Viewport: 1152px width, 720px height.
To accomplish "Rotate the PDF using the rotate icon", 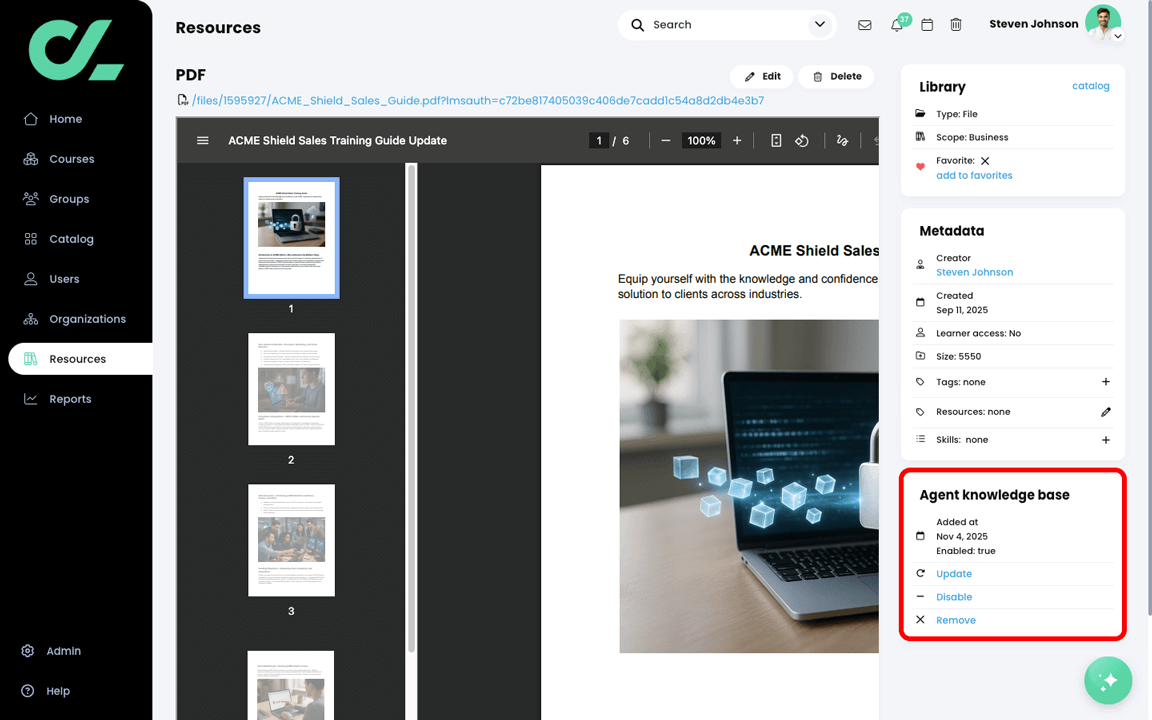I will [802, 141].
